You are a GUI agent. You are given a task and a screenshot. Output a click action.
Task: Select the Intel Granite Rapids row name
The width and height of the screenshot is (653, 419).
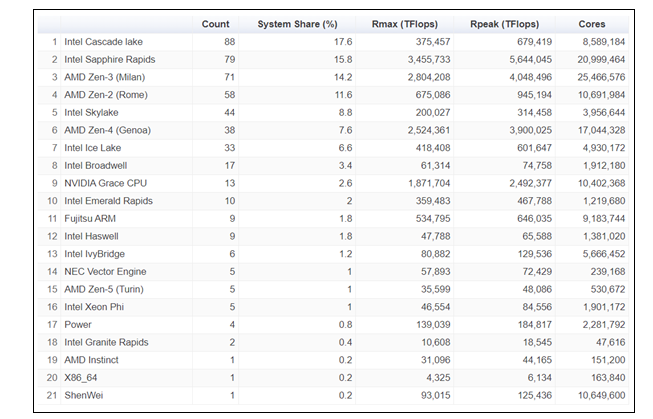[x=106, y=342]
